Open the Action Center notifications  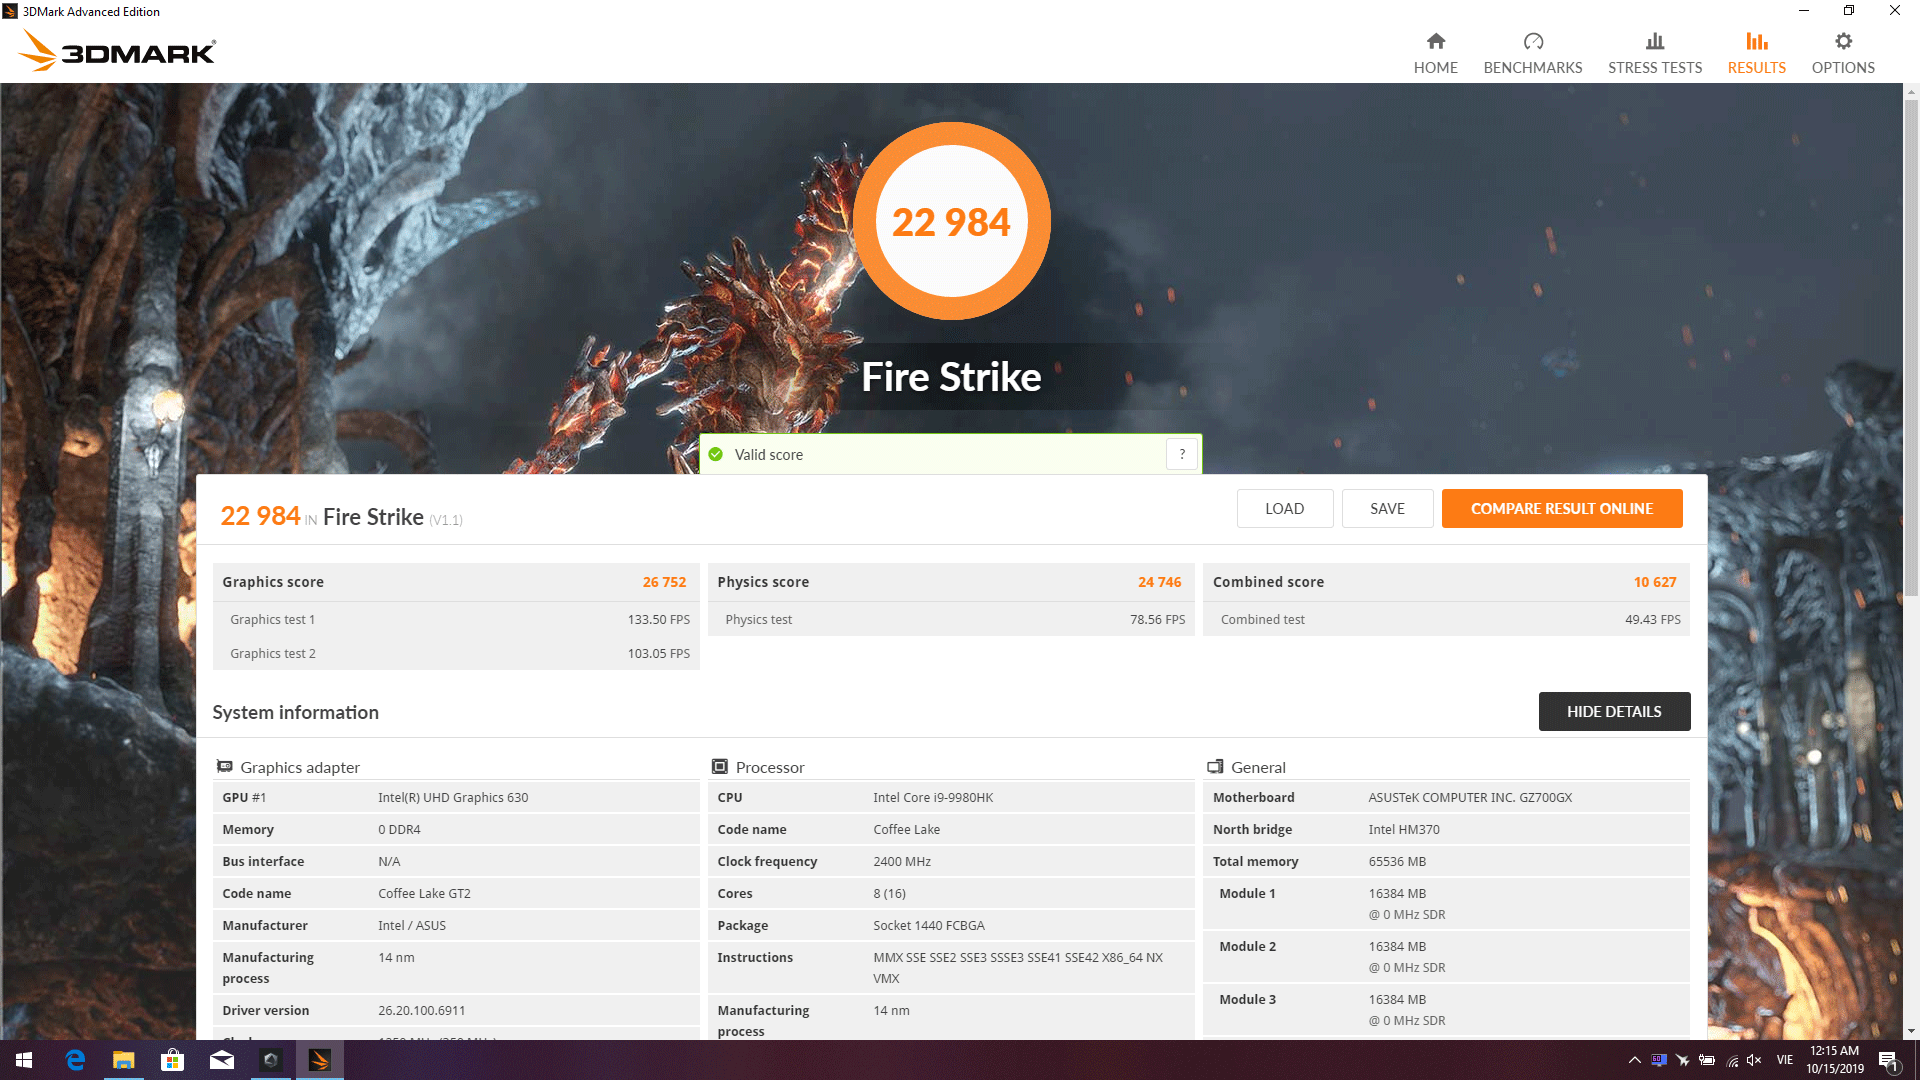[1888, 1060]
